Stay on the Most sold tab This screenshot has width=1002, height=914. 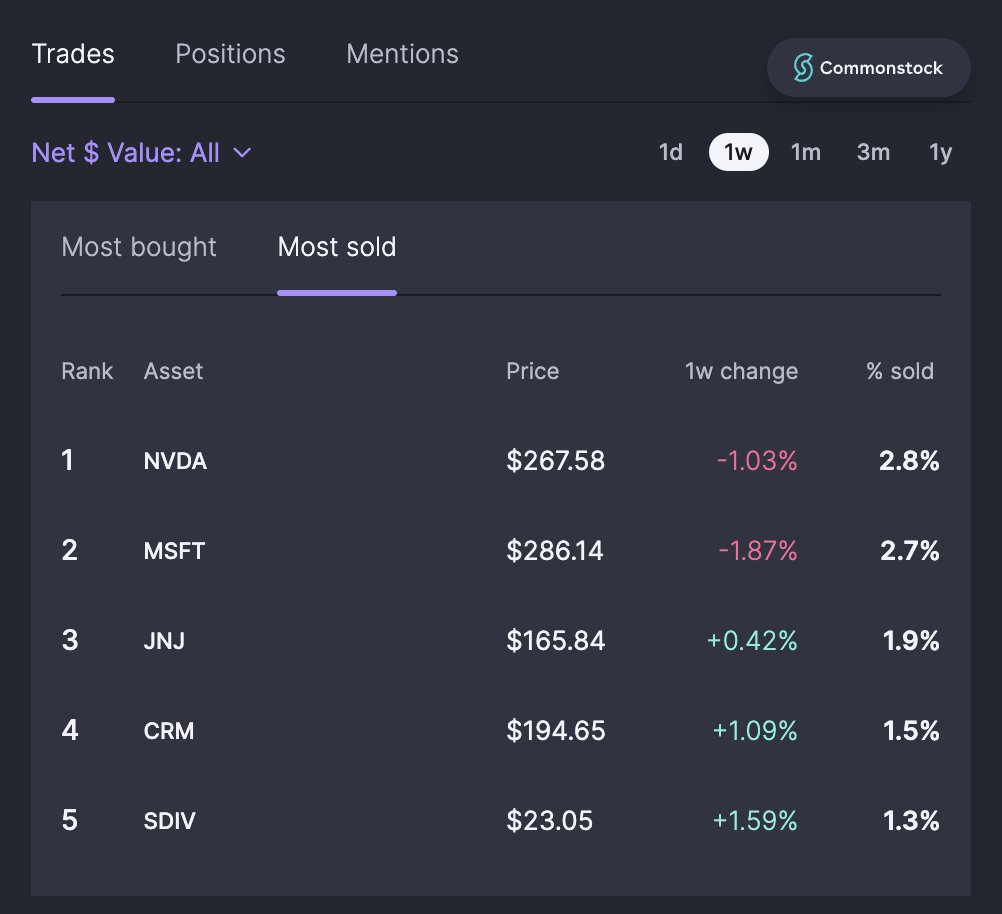(x=336, y=247)
